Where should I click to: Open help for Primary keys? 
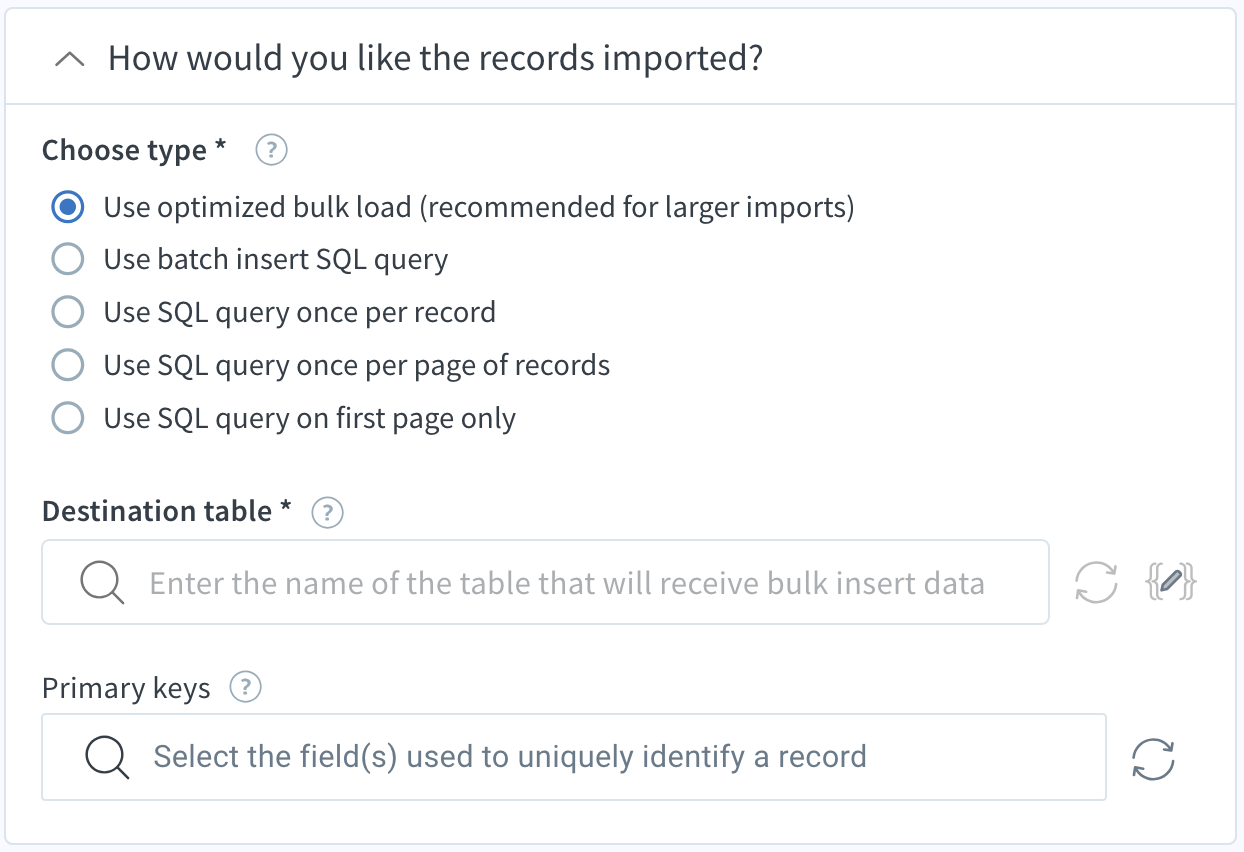(x=245, y=688)
